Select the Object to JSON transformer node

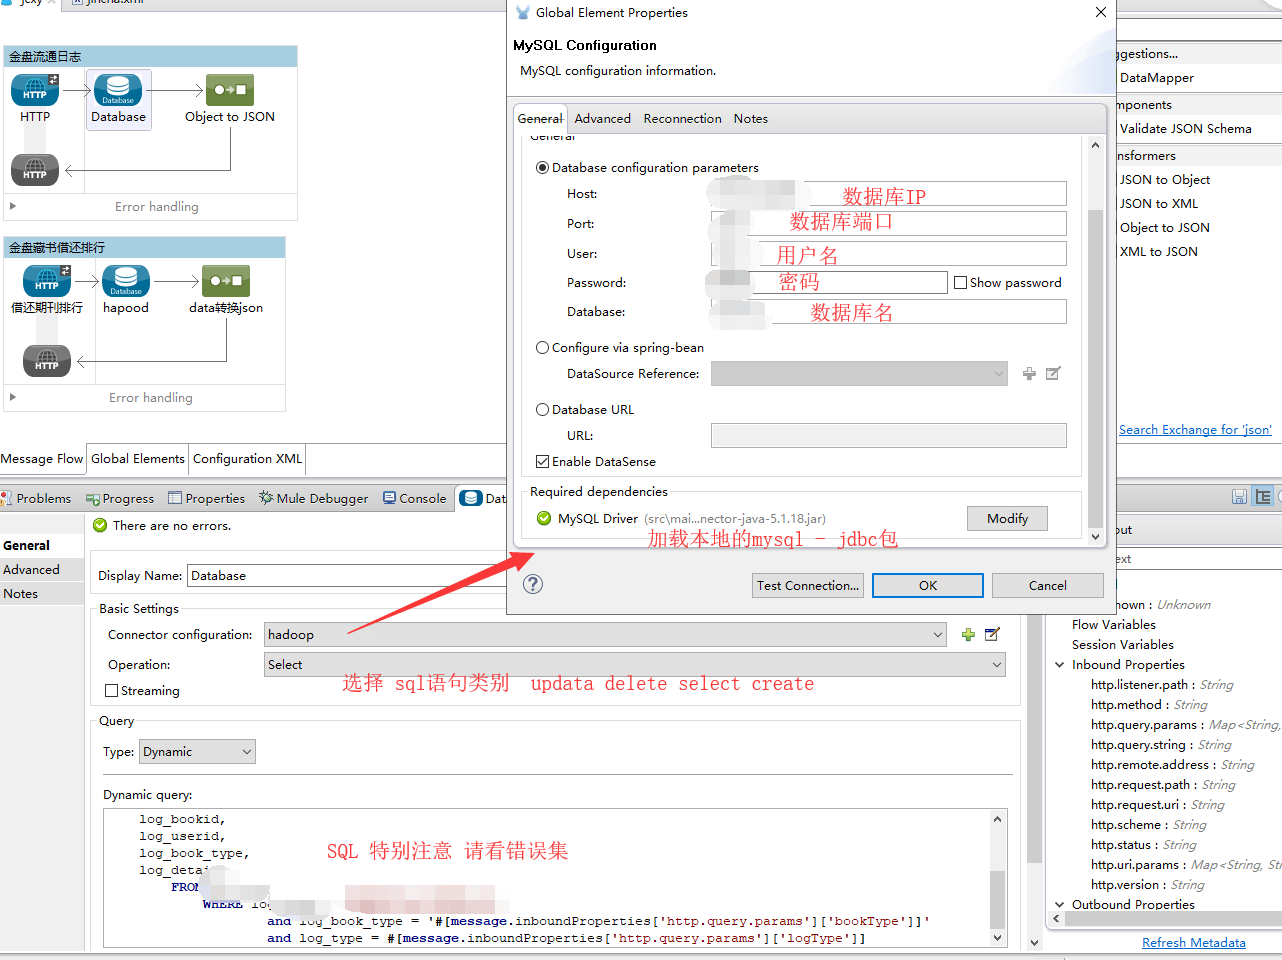[230, 90]
